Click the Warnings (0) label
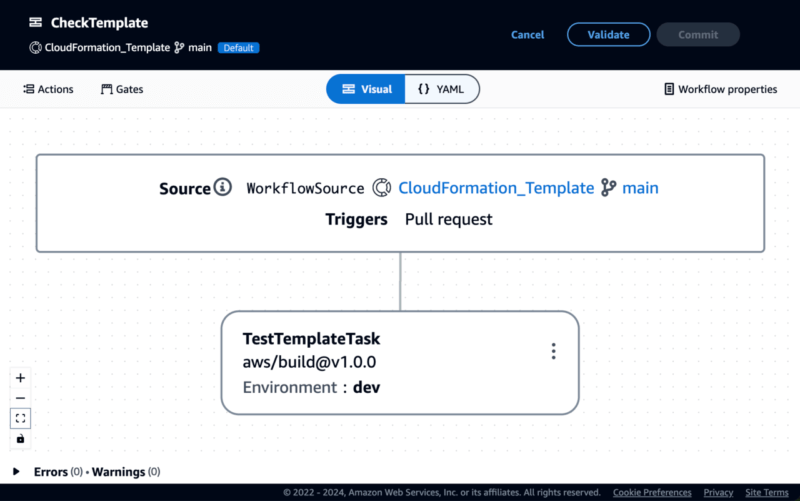The height and width of the screenshot is (501, 800). coord(126,472)
